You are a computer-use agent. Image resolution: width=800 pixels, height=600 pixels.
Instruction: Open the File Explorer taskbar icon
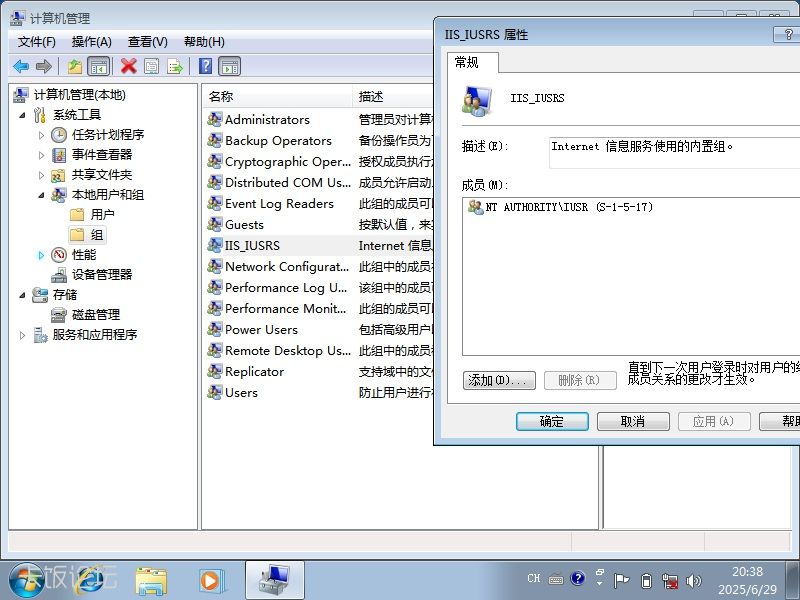151,581
